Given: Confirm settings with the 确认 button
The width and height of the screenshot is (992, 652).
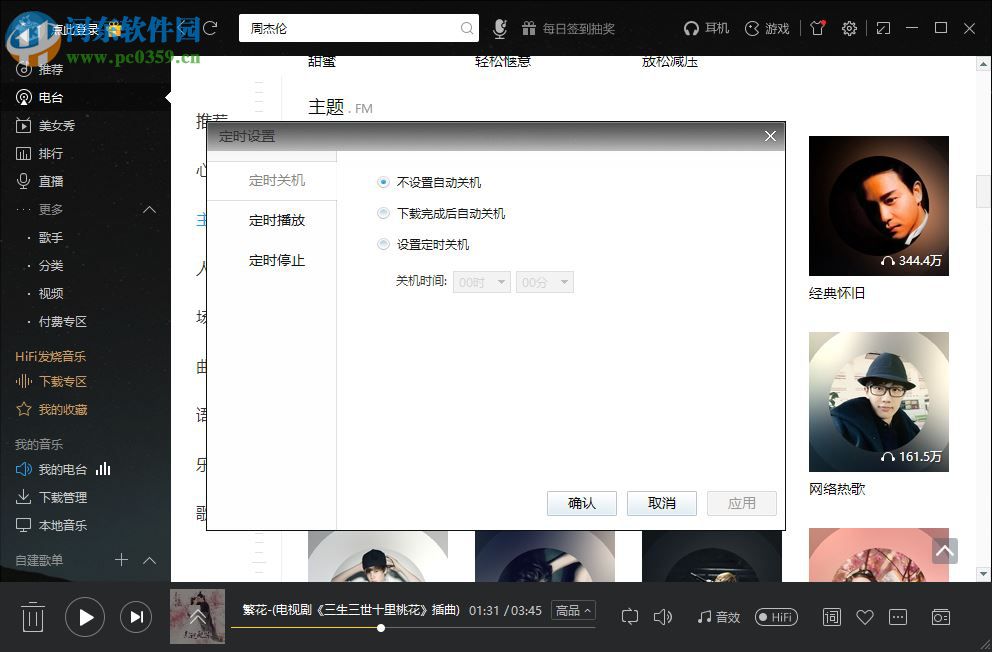Looking at the screenshot, I should coord(581,503).
